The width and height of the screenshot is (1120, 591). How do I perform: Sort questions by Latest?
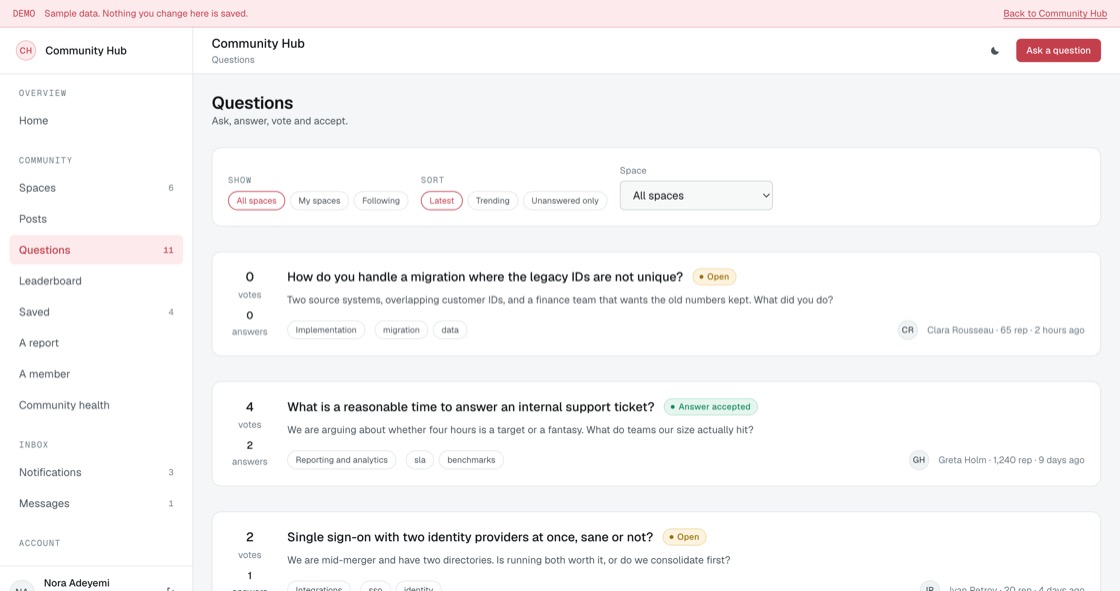[441, 201]
